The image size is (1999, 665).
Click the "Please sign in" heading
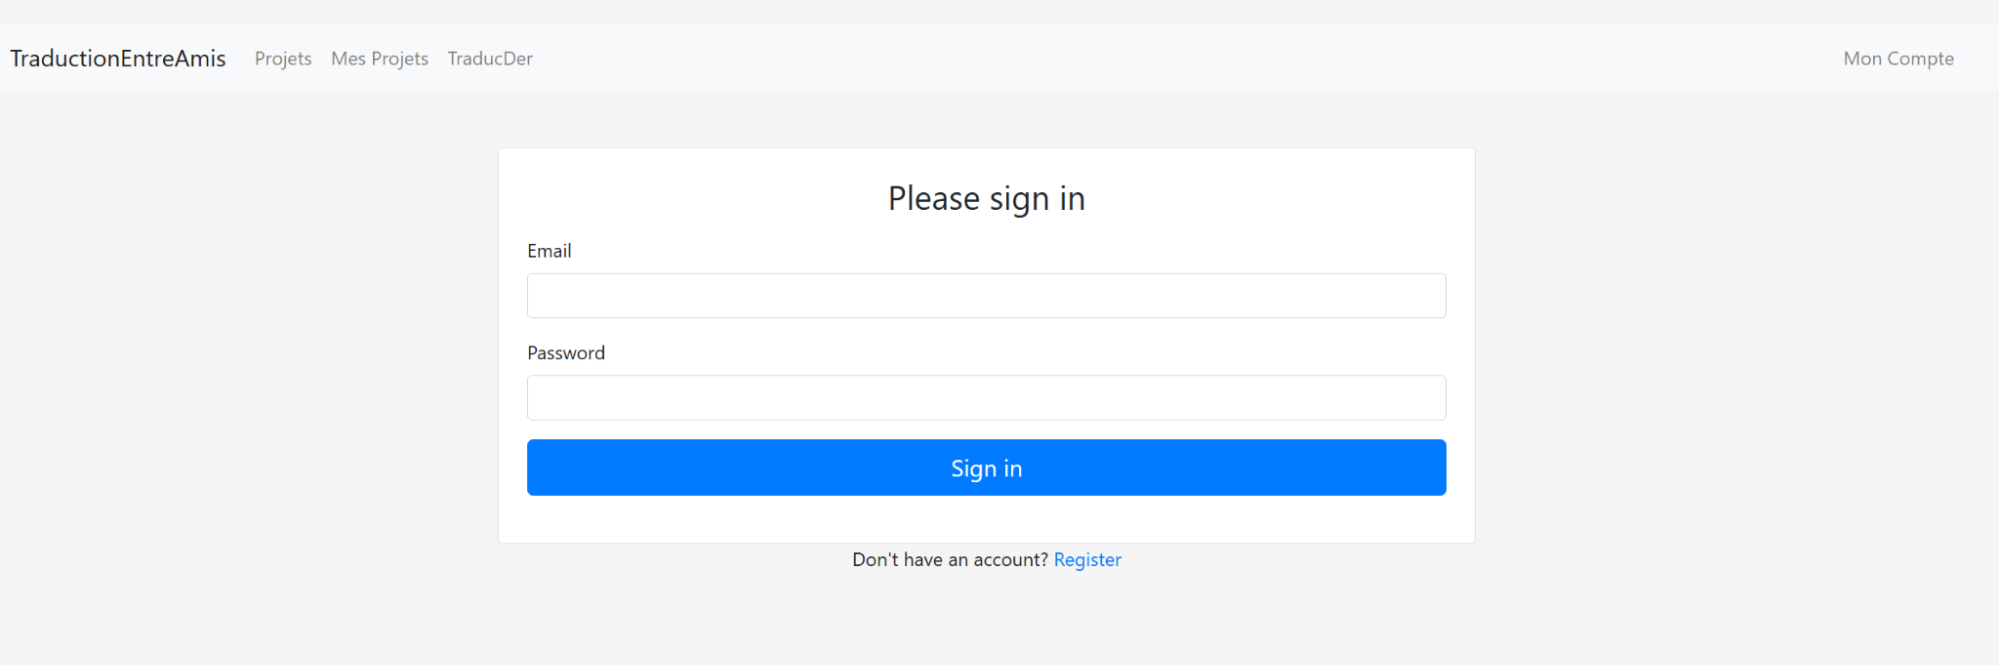986,198
